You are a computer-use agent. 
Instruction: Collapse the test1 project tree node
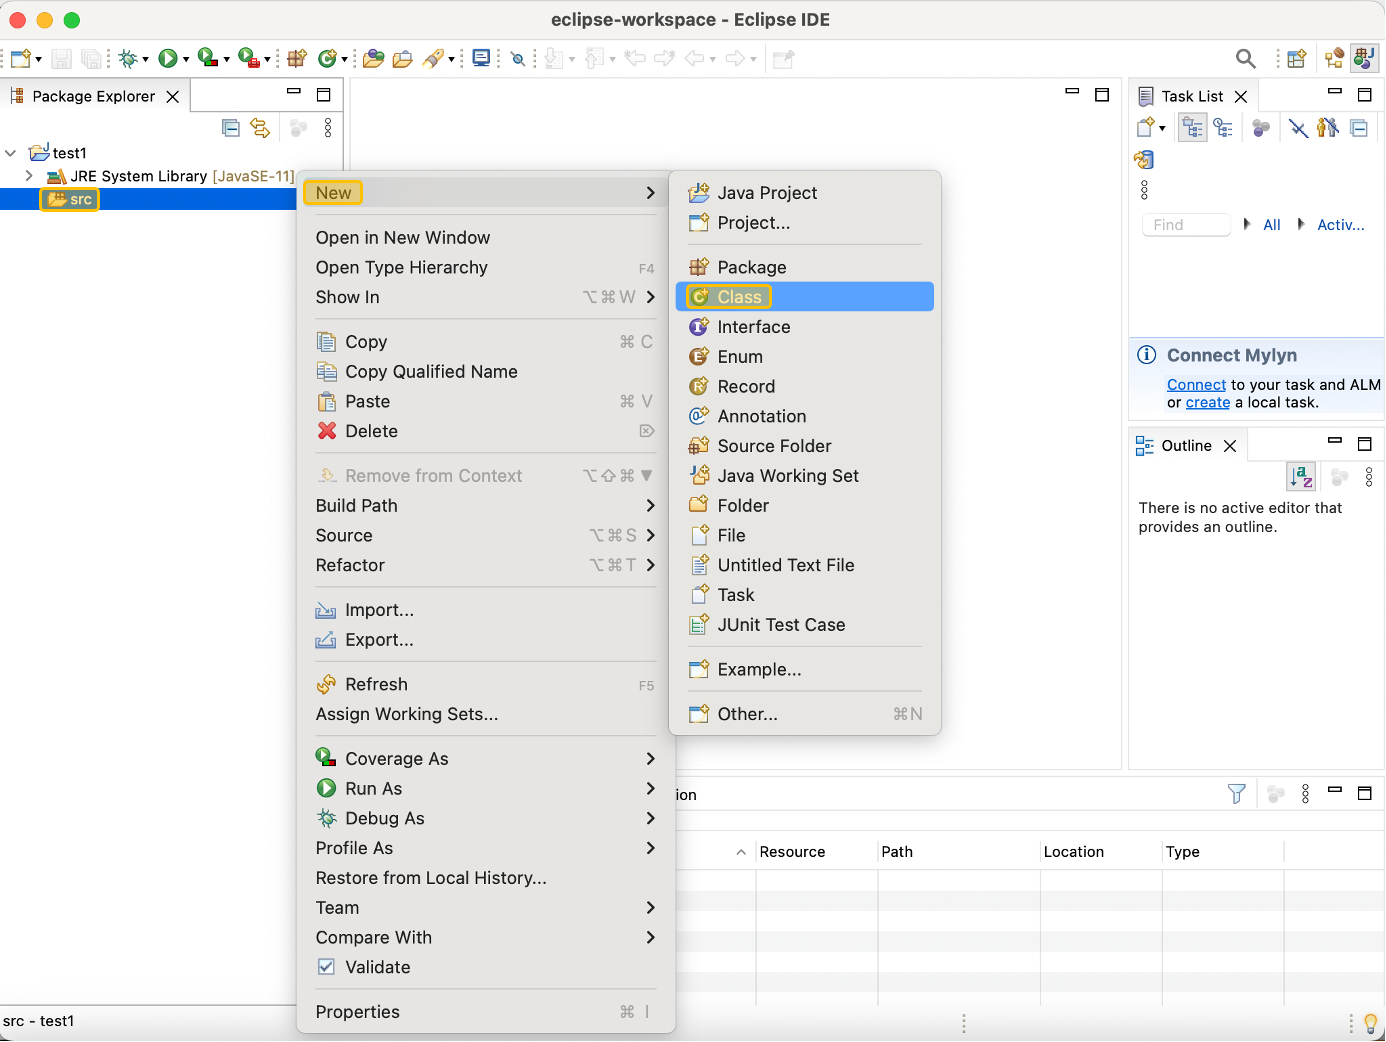[x=11, y=153]
